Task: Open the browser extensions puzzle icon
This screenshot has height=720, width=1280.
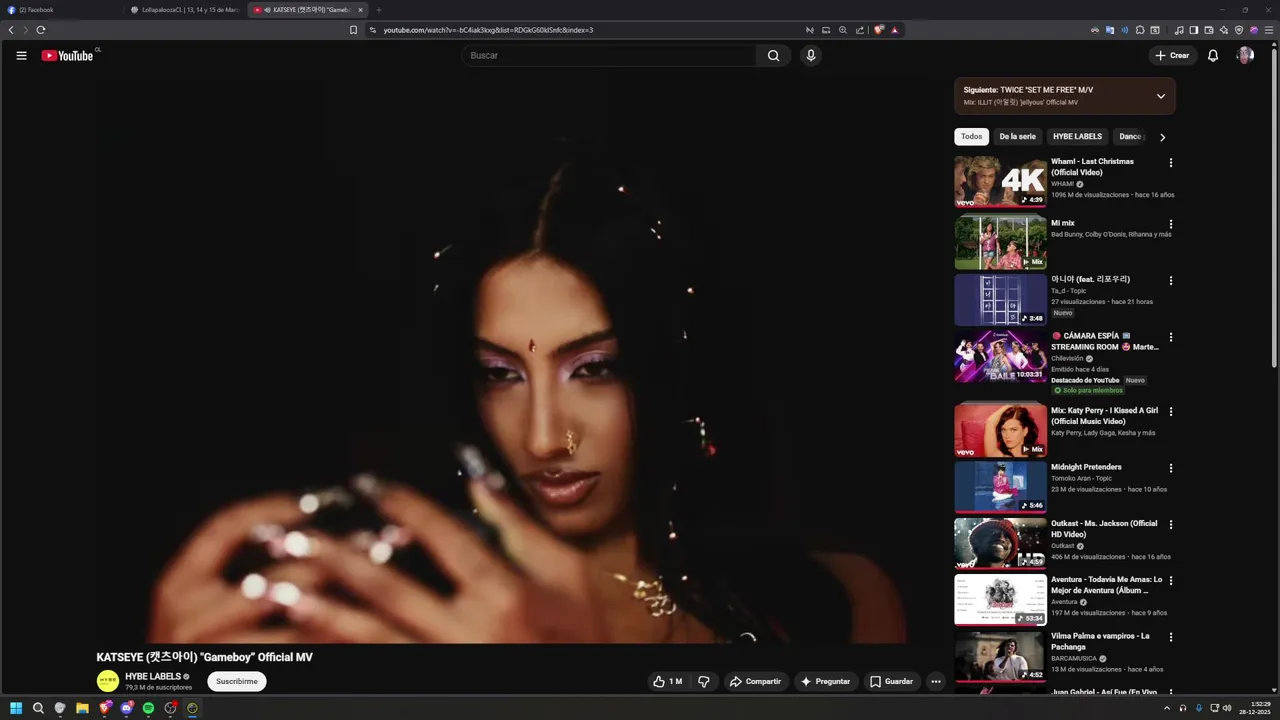Action: click(x=1140, y=30)
